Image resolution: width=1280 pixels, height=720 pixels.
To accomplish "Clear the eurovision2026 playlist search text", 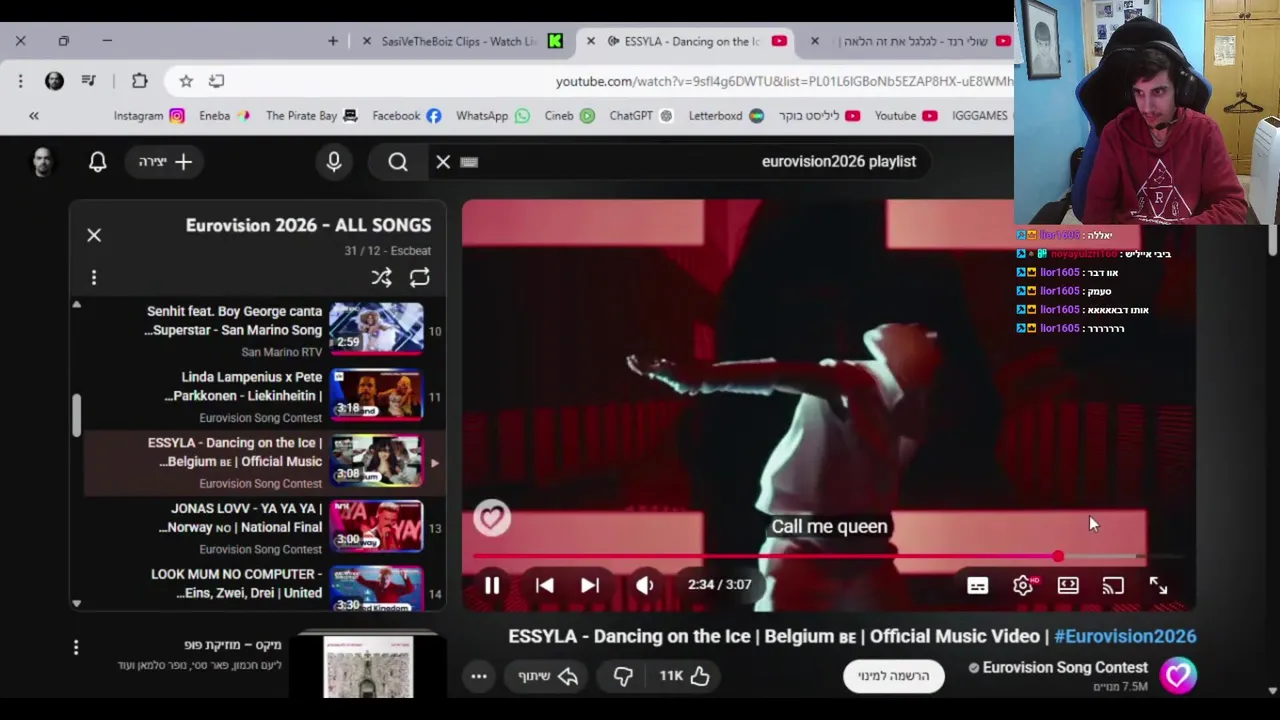I will 443,161.
